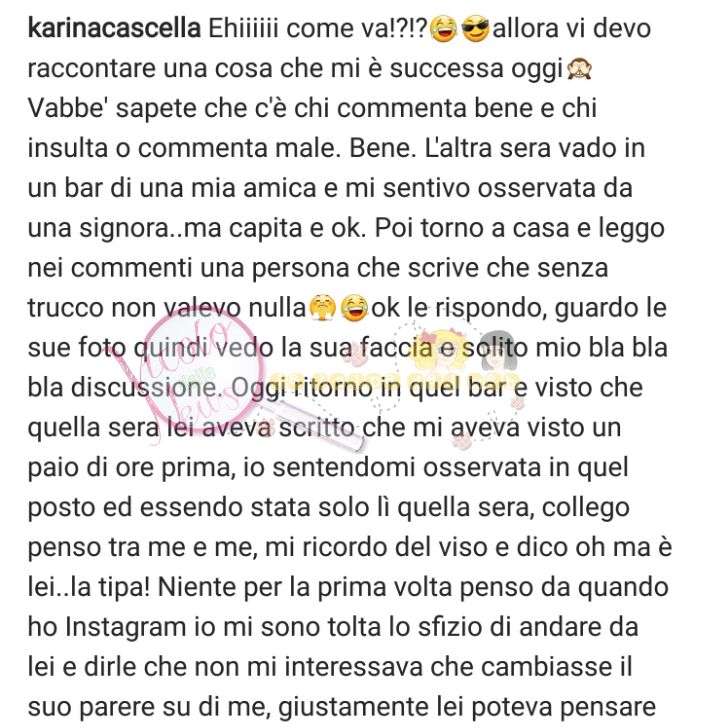Image resolution: width=701 pixels, height=727 pixels.
Task: Click the phrase 'trucco non valevo nulla'
Action: [167, 308]
